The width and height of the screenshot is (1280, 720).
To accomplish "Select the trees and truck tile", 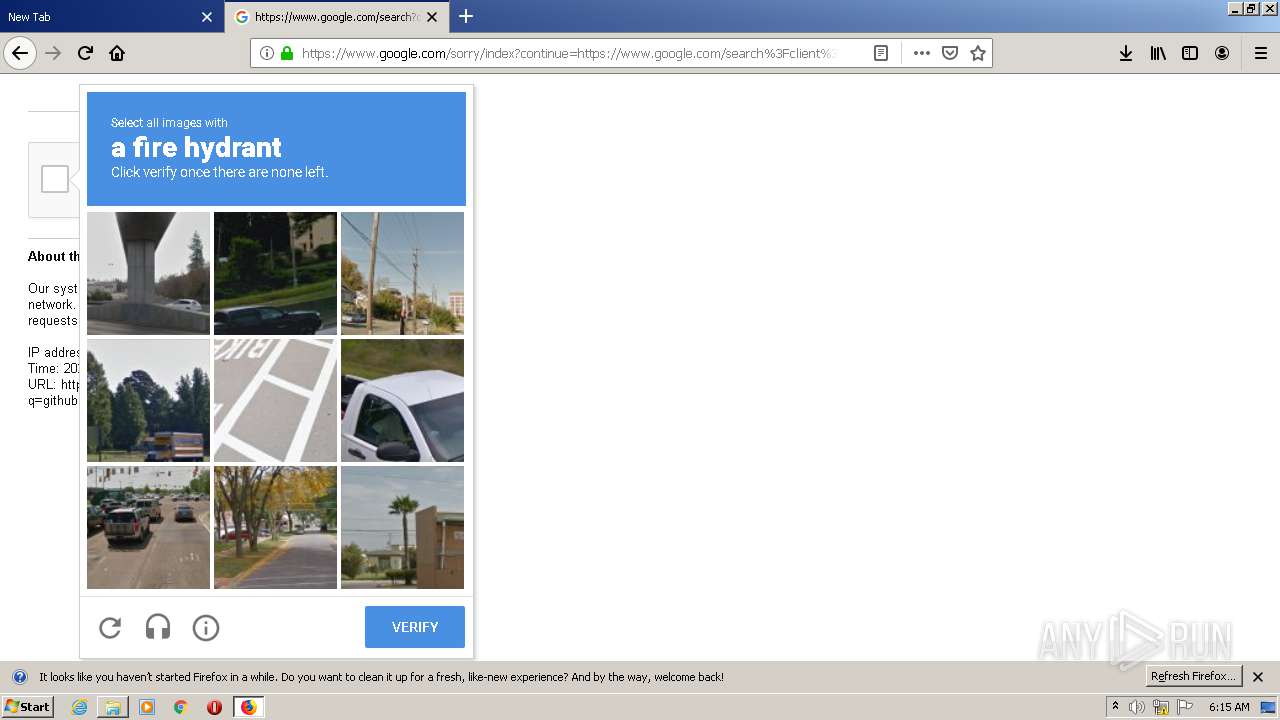I will point(148,400).
